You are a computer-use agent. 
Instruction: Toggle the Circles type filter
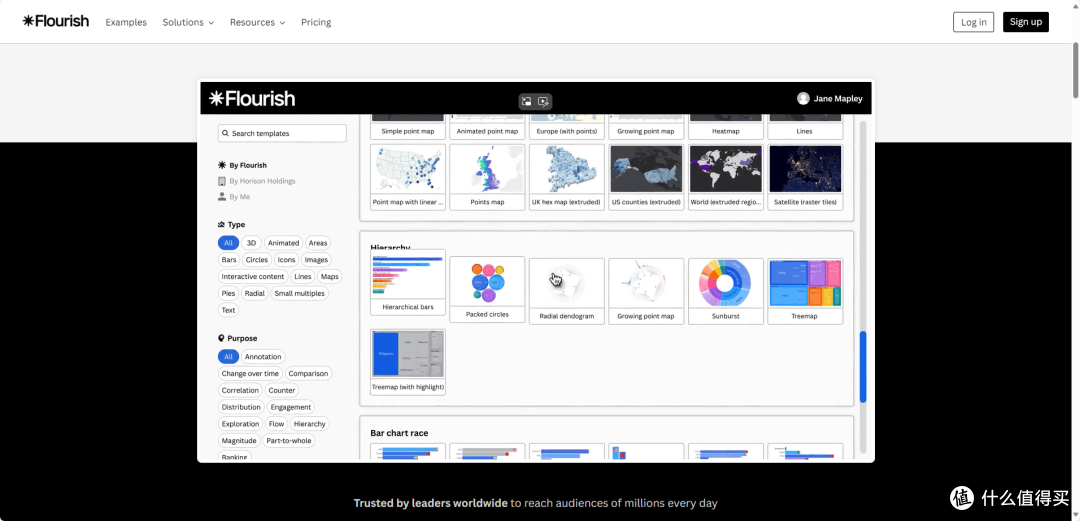click(257, 260)
